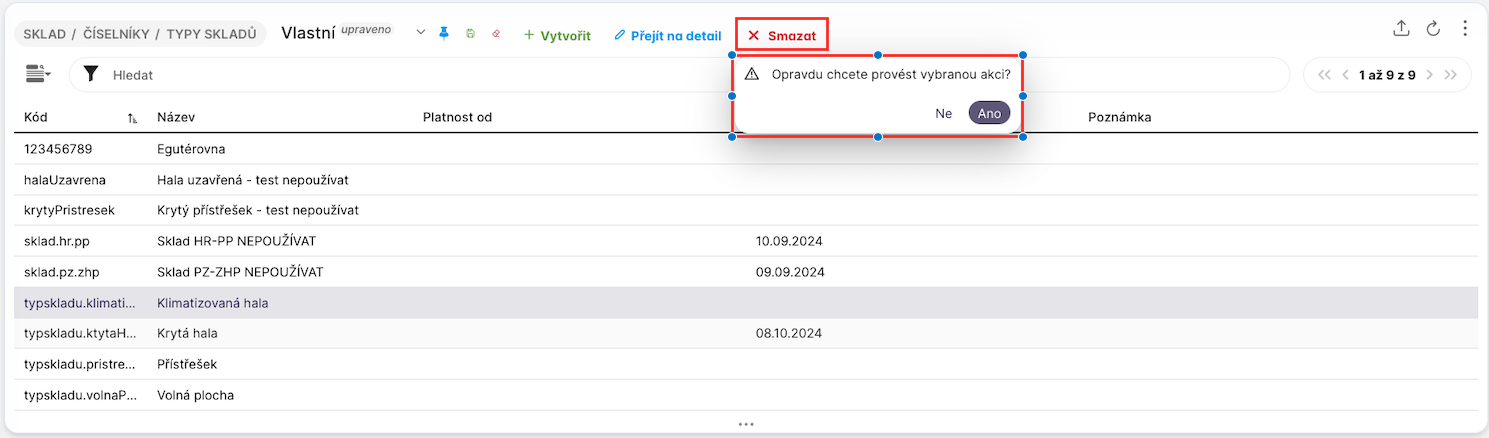Expand the bottom three-dot panel handle
Image resolution: width=1489 pixels, height=438 pixels.
[x=745, y=424]
